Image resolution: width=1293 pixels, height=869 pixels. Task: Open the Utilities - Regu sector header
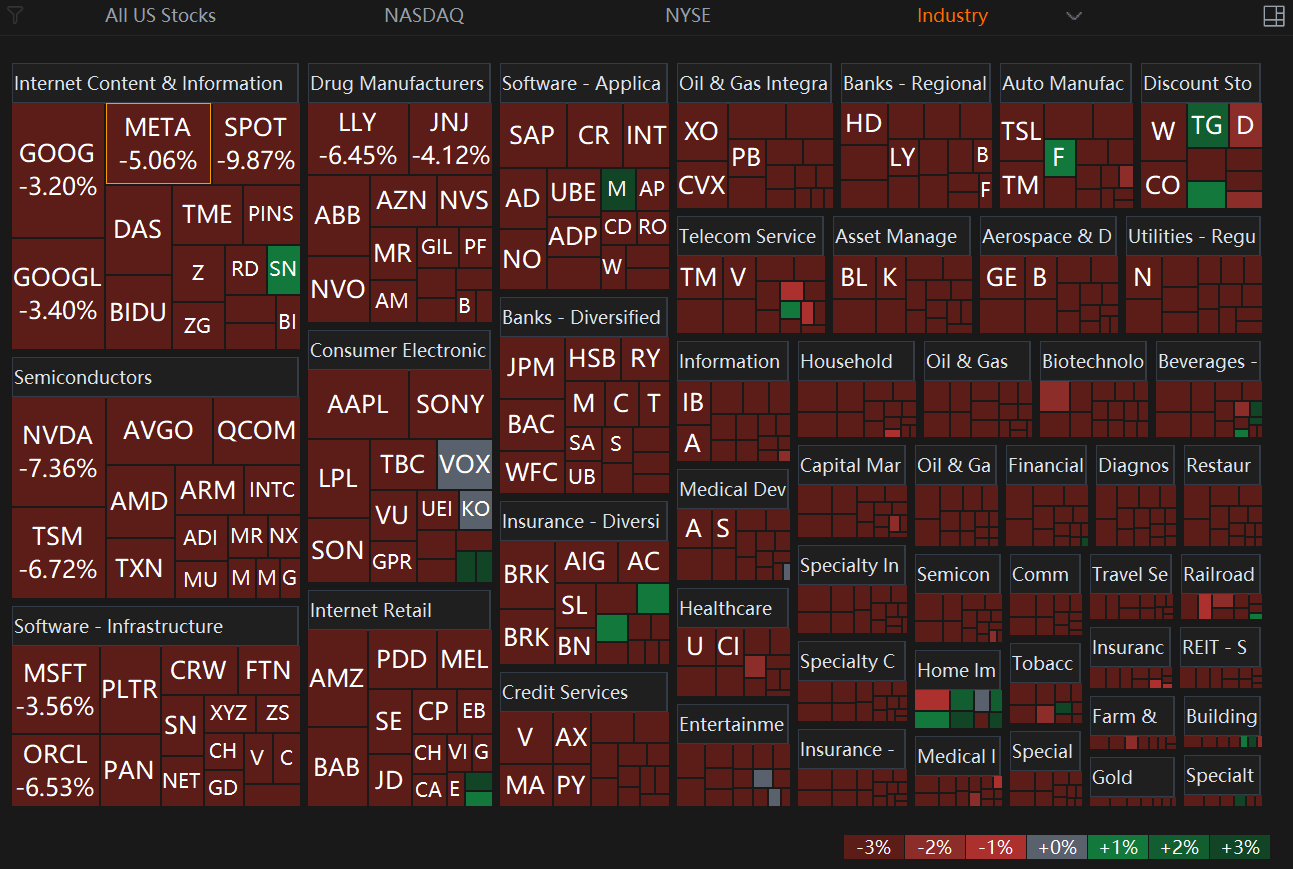tap(1193, 237)
